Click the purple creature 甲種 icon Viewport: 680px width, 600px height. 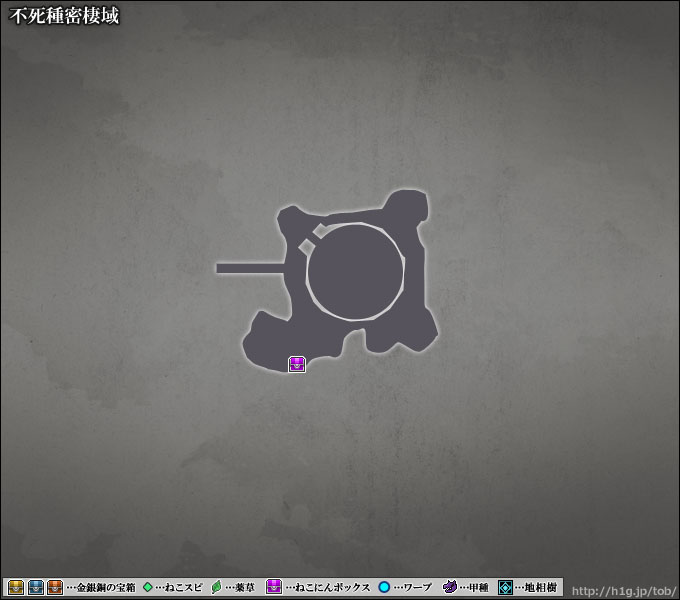[x=450, y=587]
